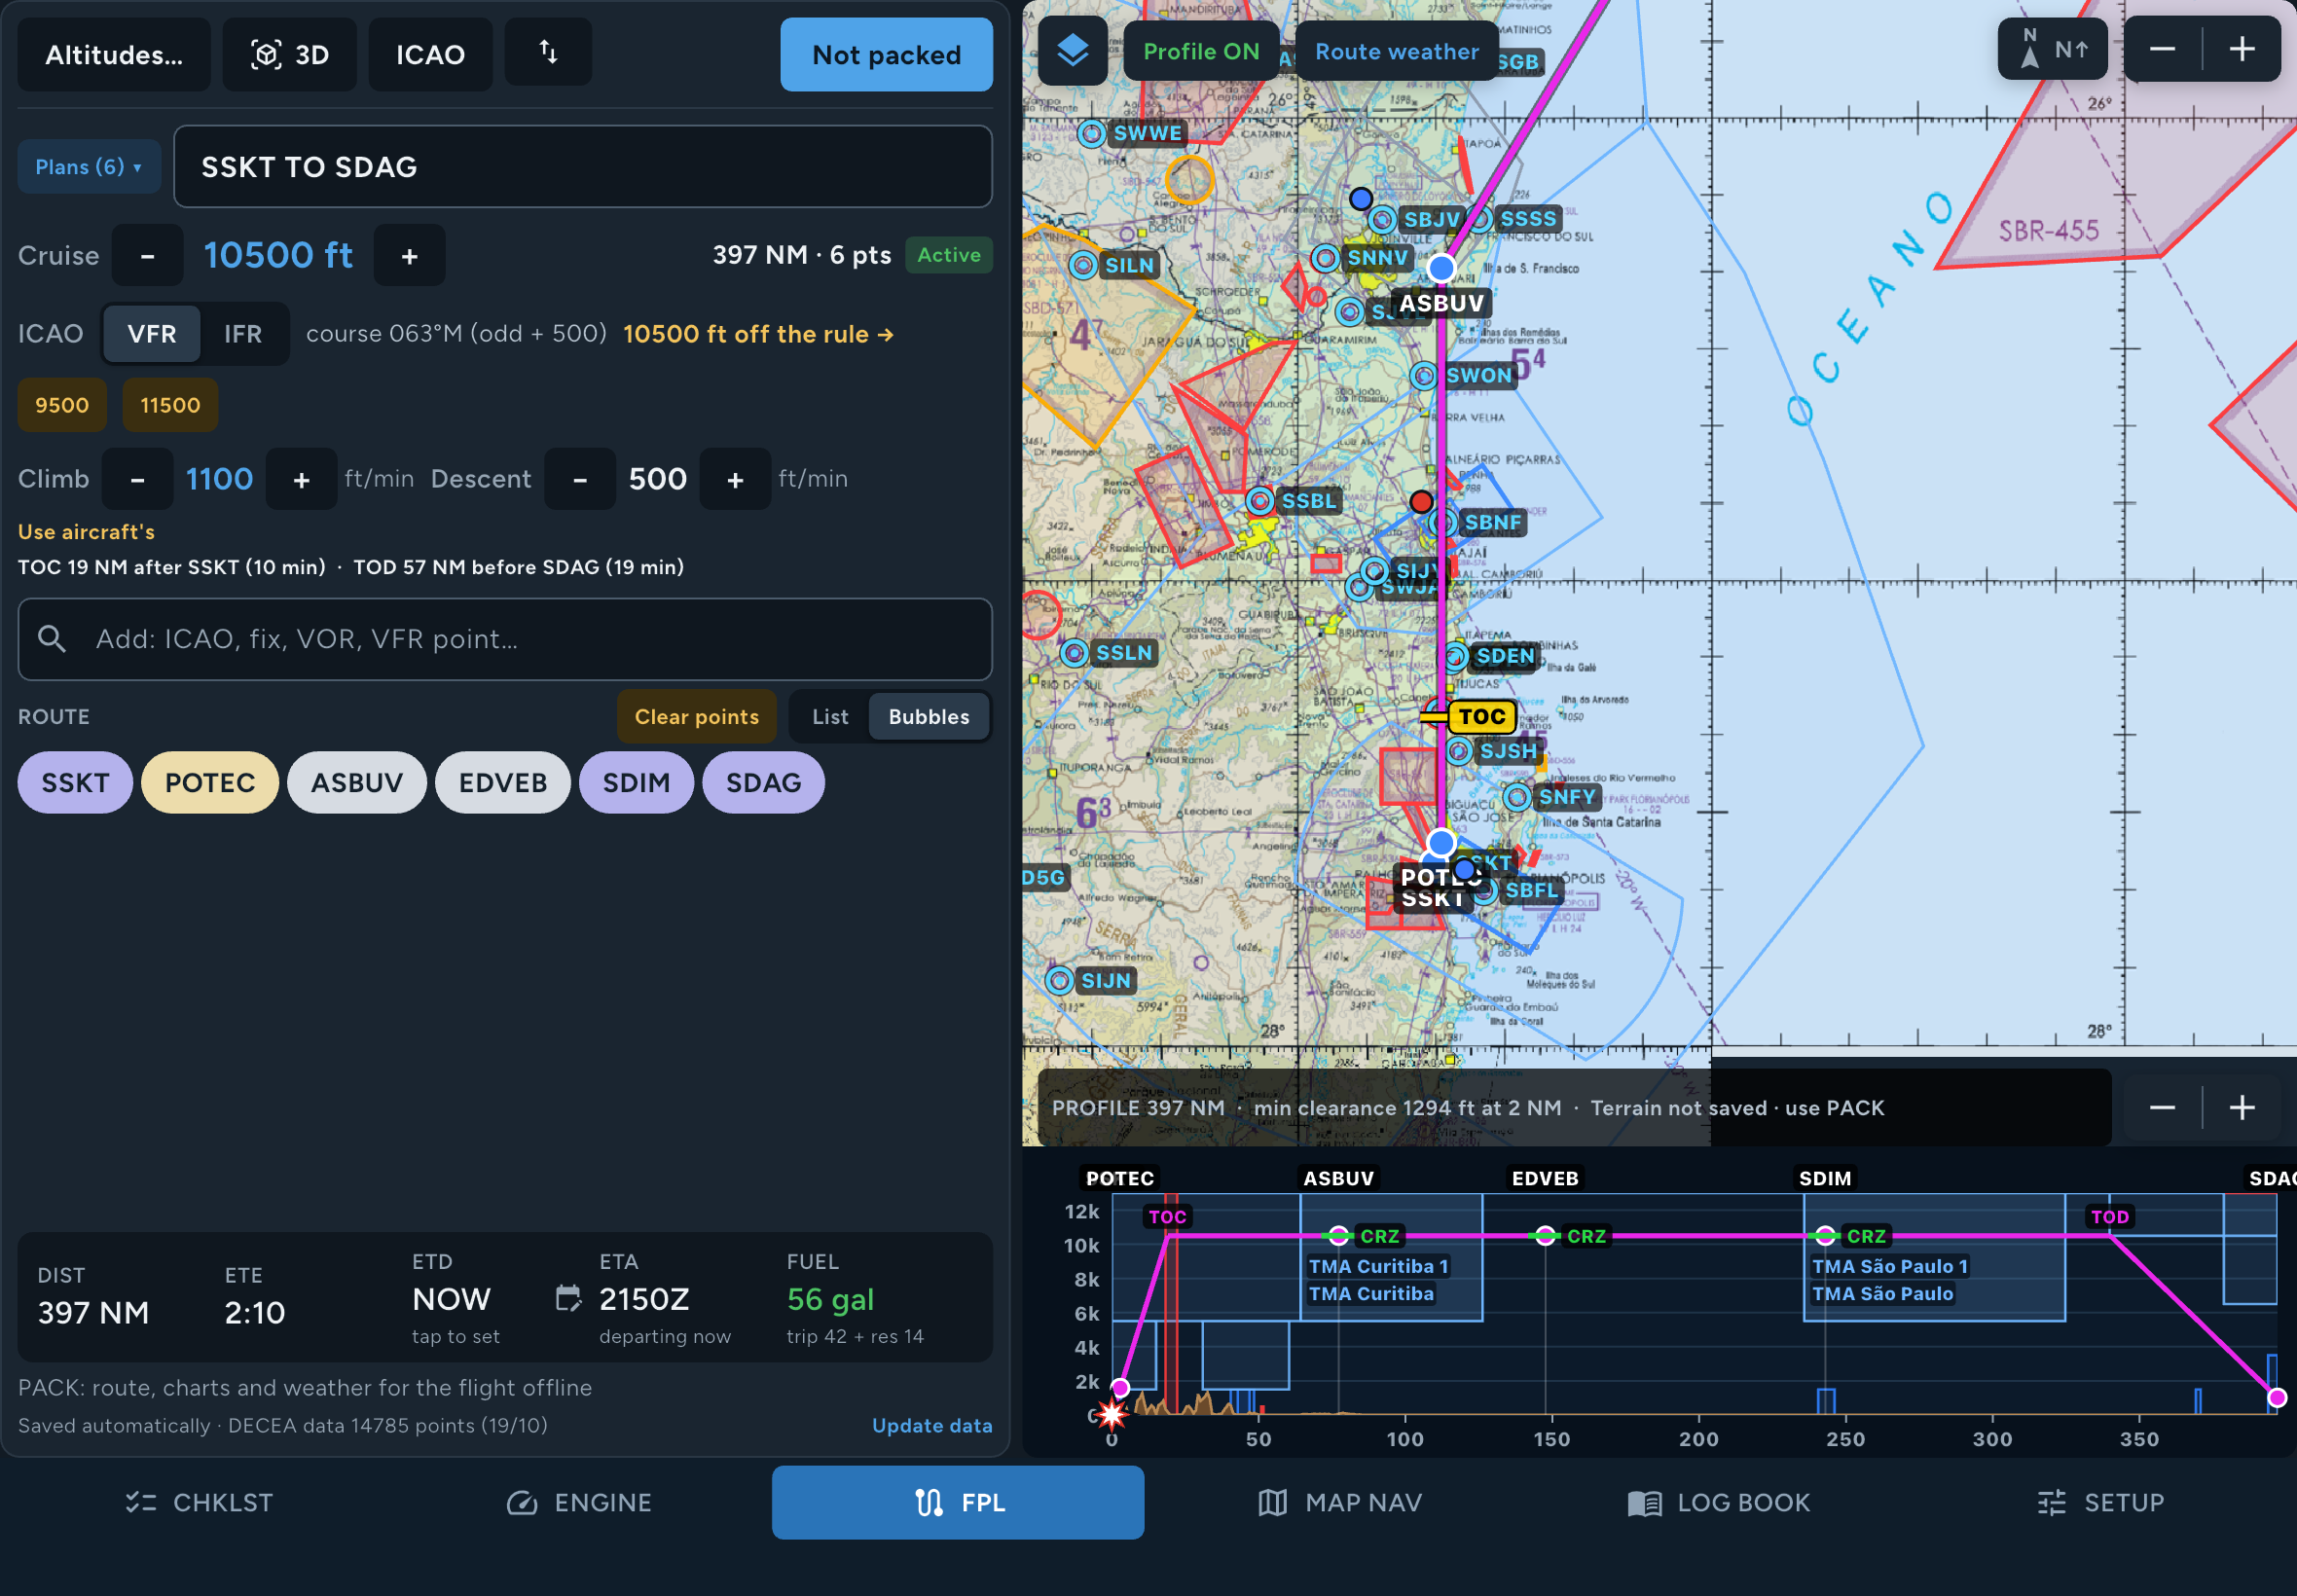Go to the MAP NAV tab
The image size is (2297, 1596).
pos(1338,1502)
